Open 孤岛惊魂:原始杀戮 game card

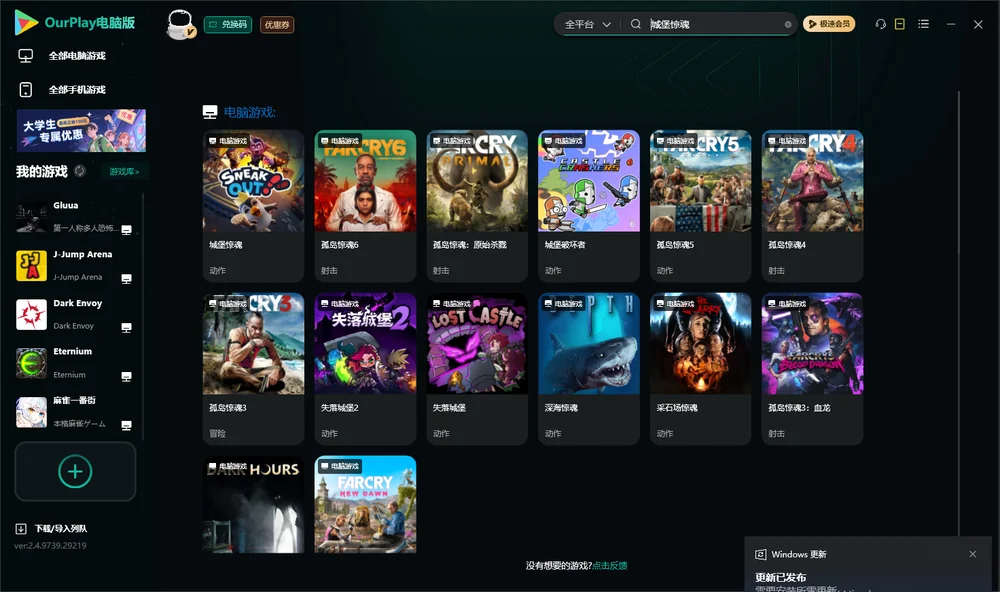(477, 206)
